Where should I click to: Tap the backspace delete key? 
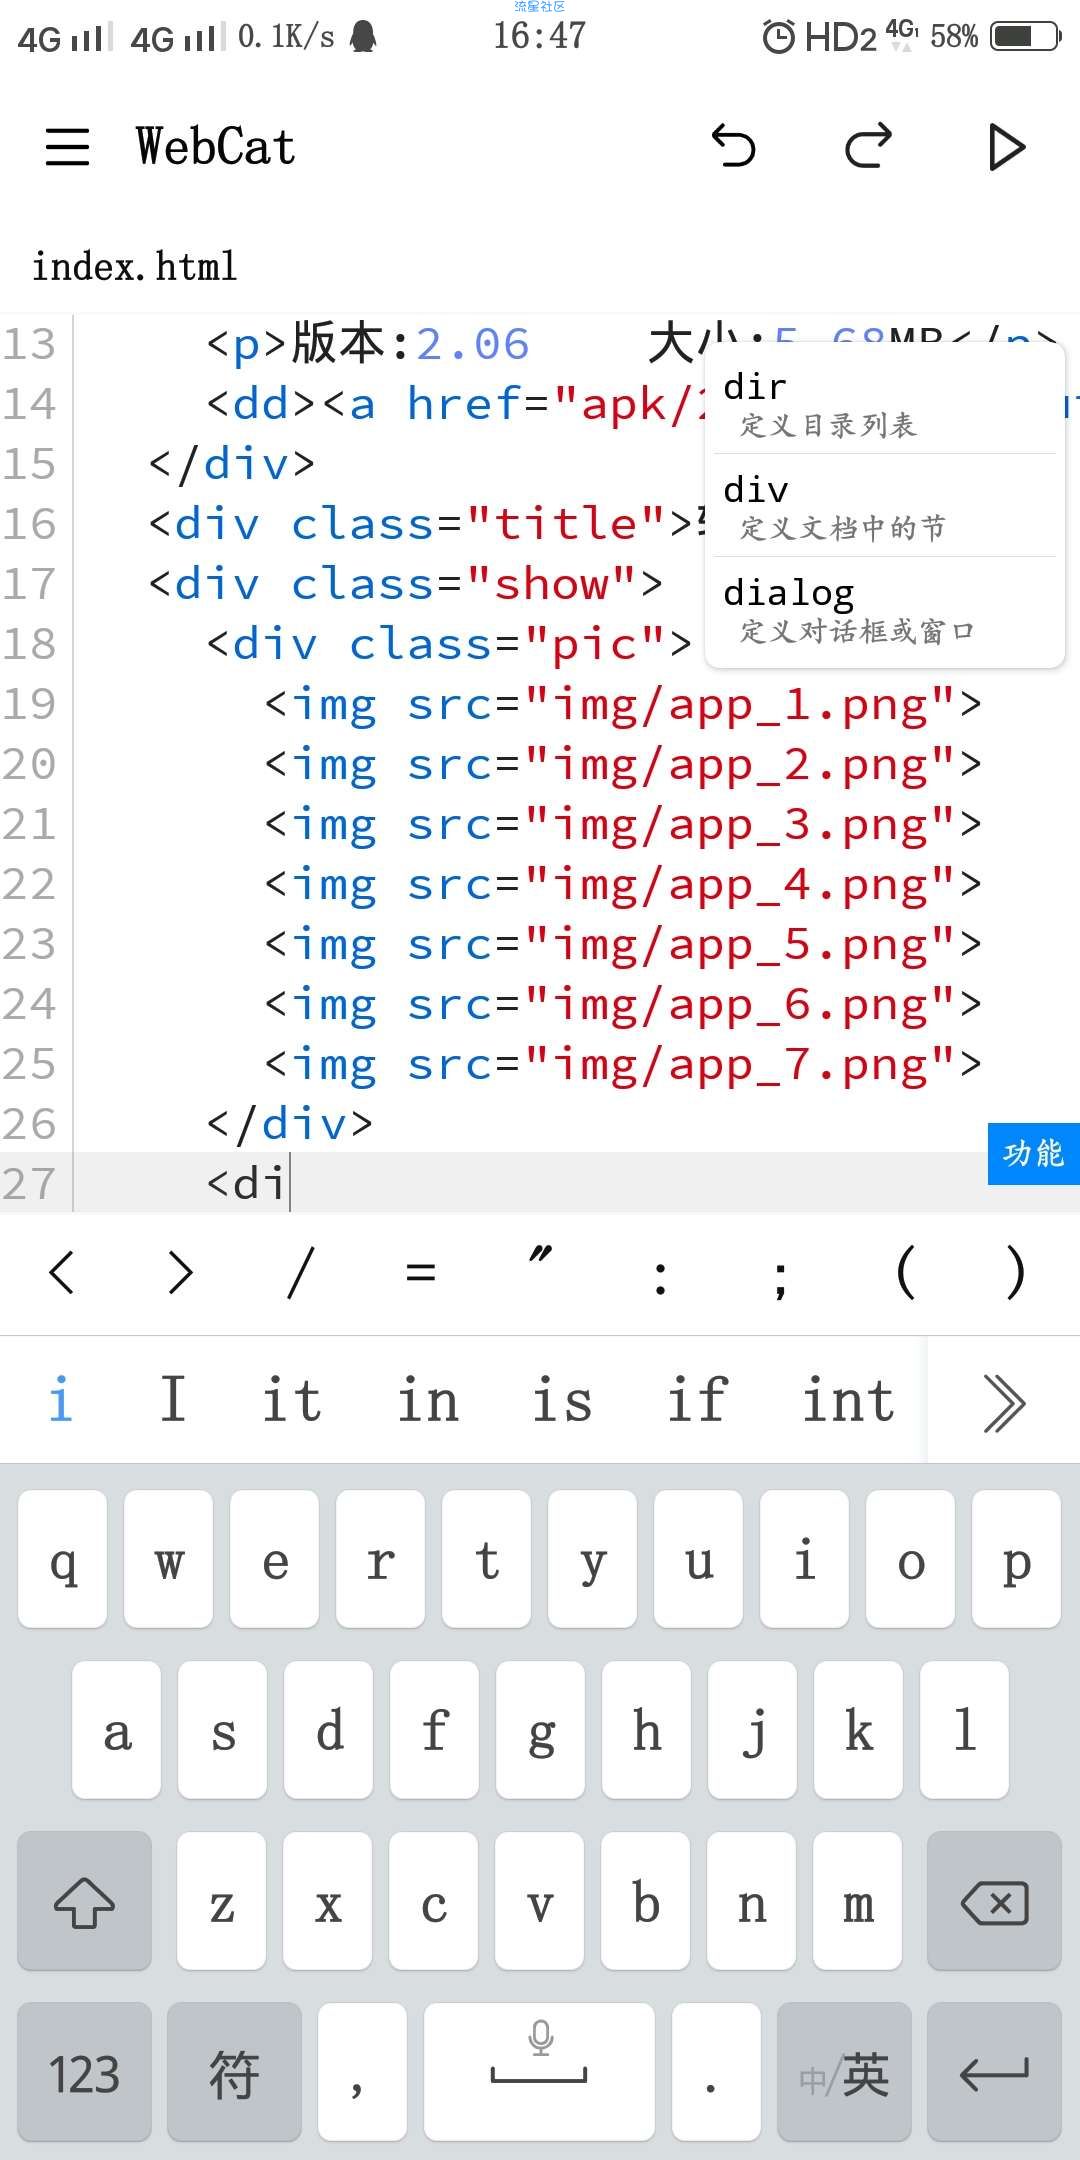coord(994,1901)
